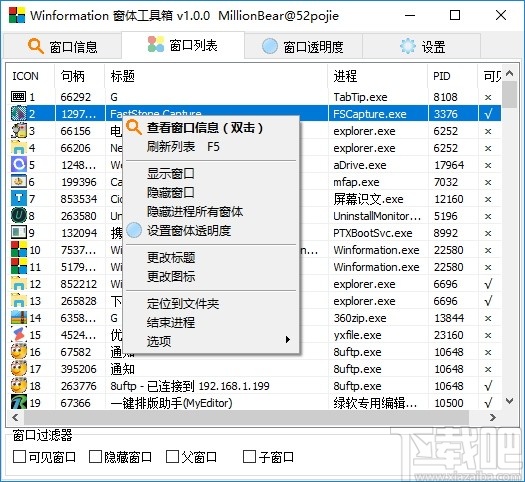Select 刷新列表 F5 menu entry
525x482 pixels.
211,147
